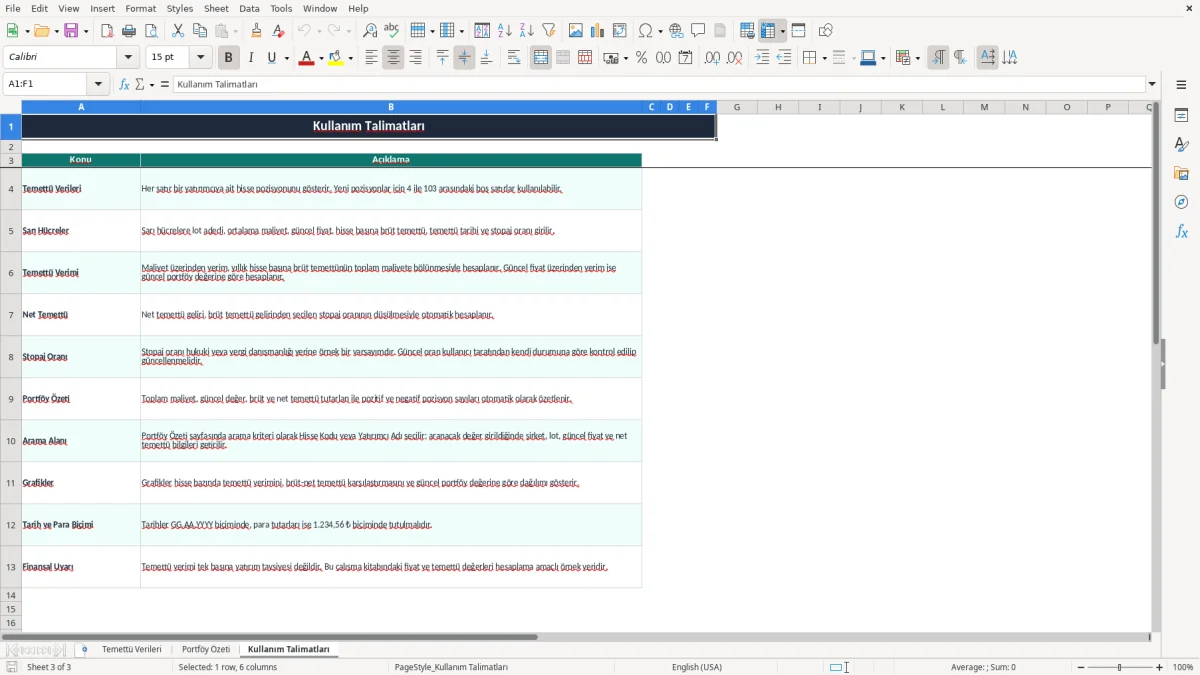Select column header H
The image size is (1200, 675).
[x=778, y=107]
